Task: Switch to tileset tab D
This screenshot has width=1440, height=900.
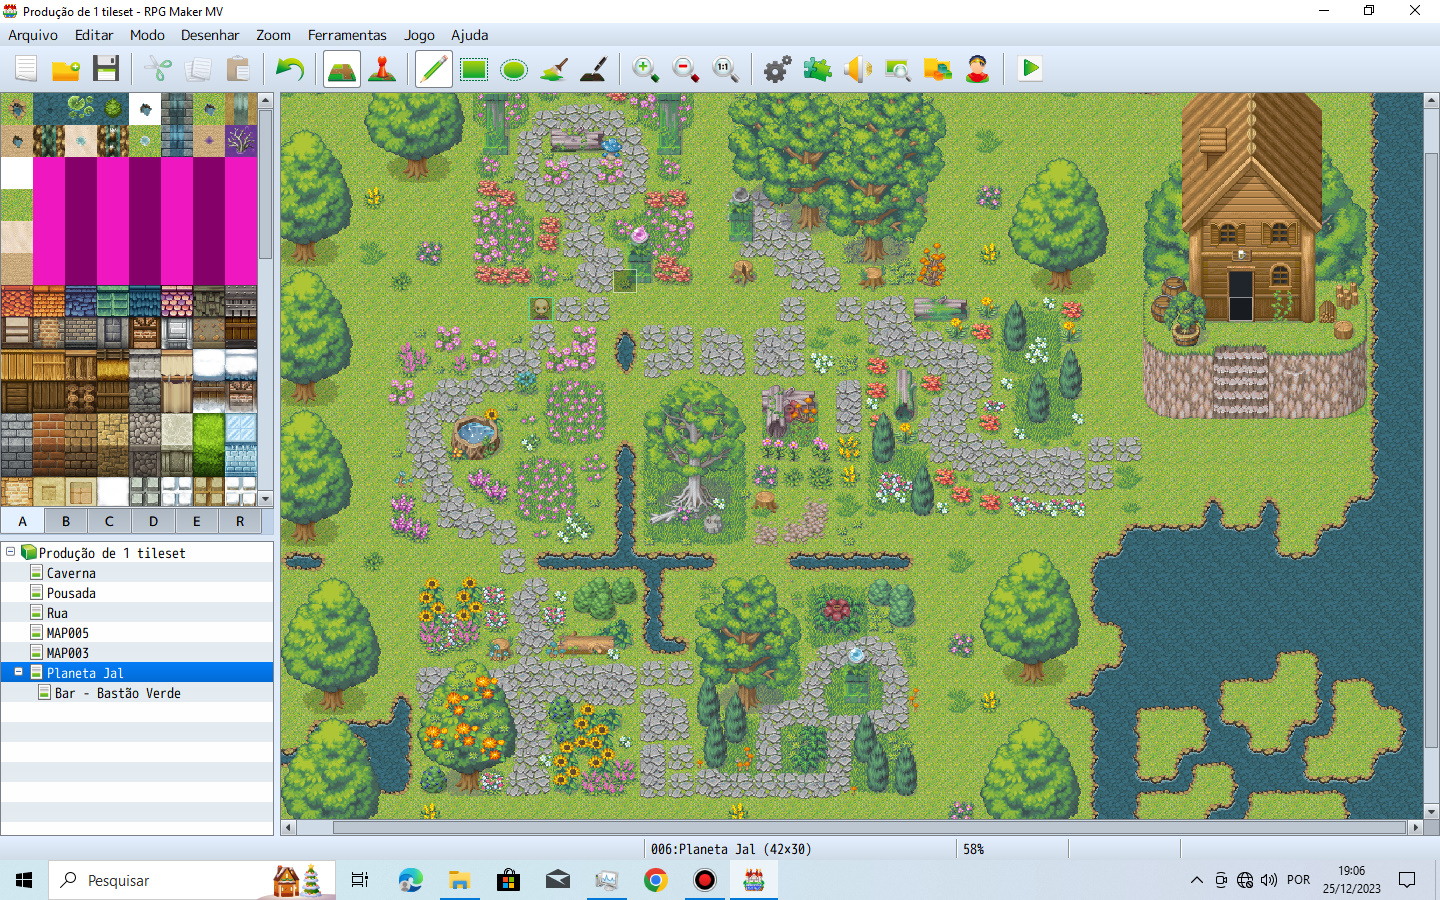Action: [x=153, y=521]
